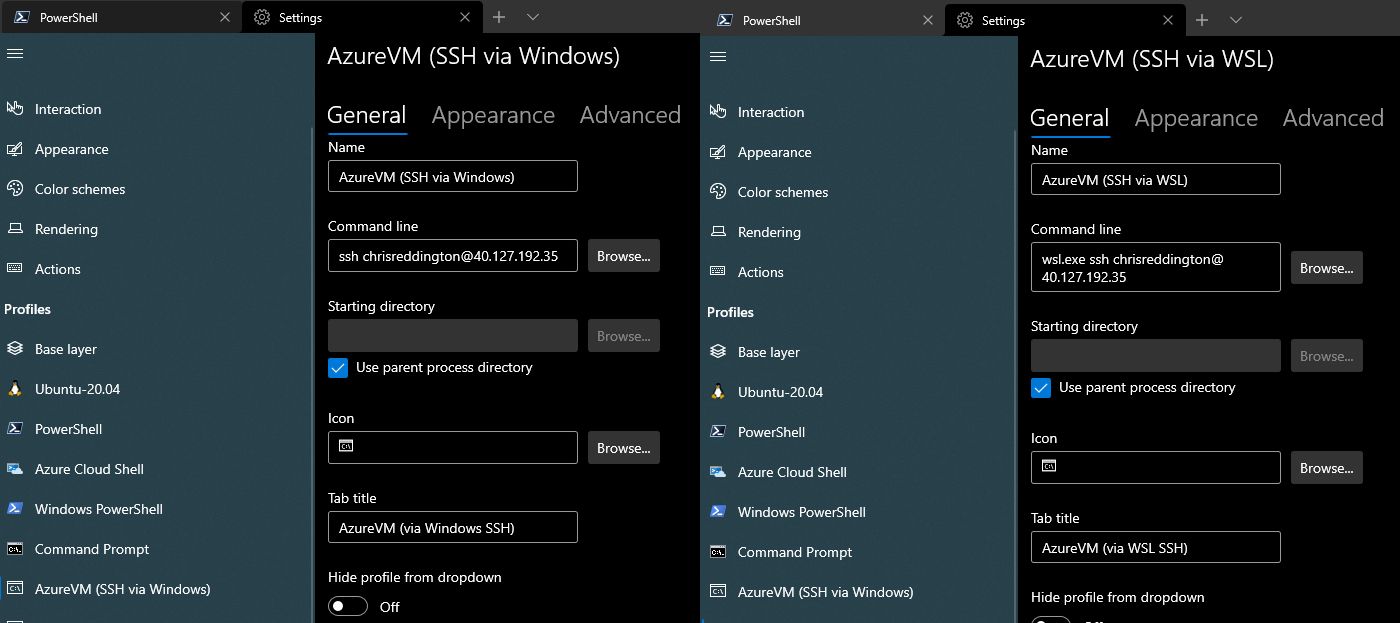The height and width of the screenshot is (623, 1400).
Task: Click Browse beside the Icon field
Action: (x=623, y=447)
